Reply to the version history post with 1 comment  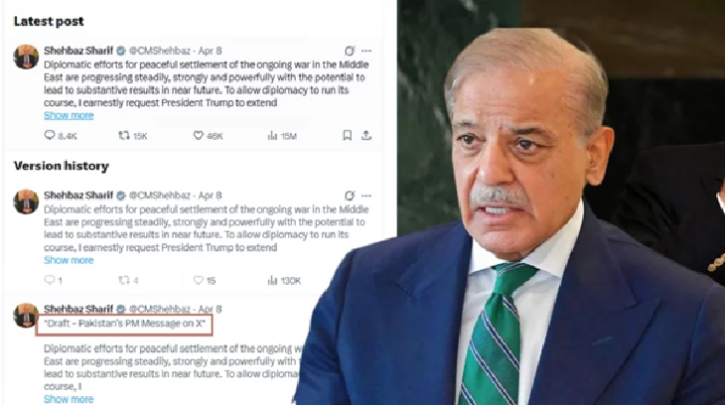(50, 280)
